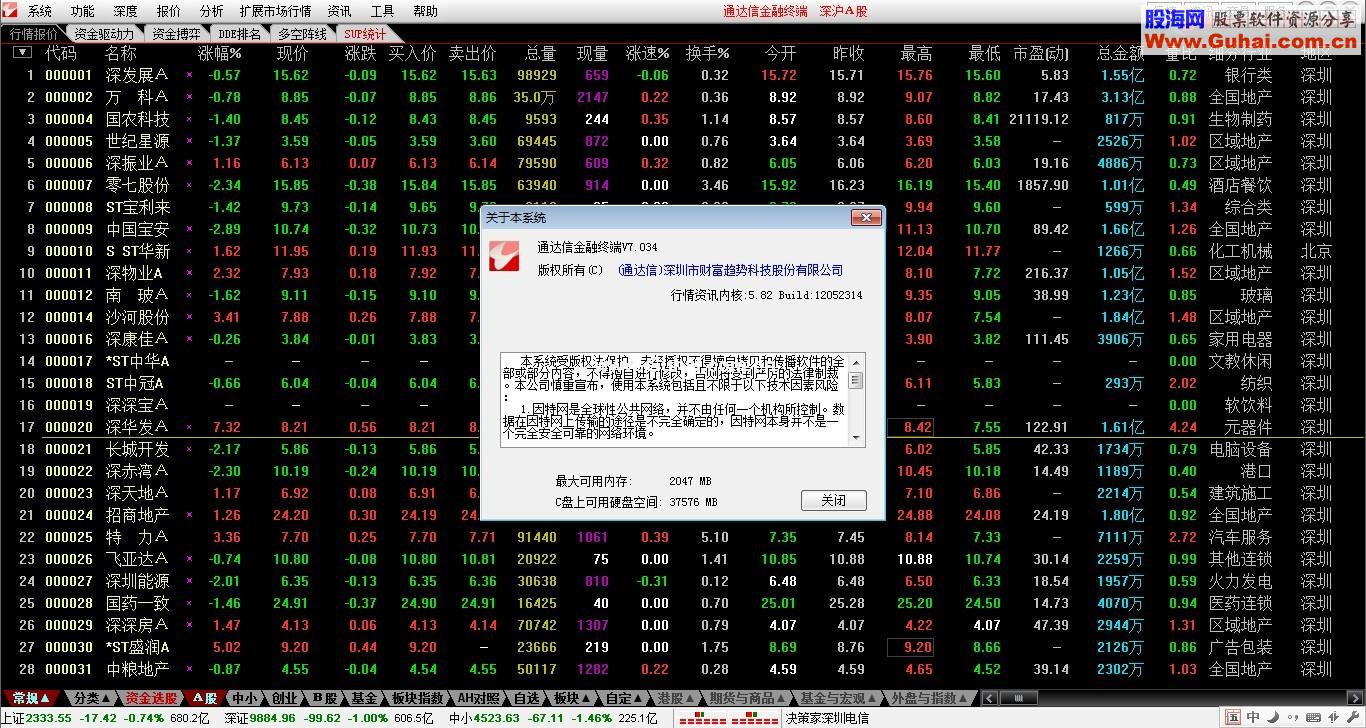Sort by the 市盈(动) column header
The image size is (1366, 728).
pos(1040,53)
